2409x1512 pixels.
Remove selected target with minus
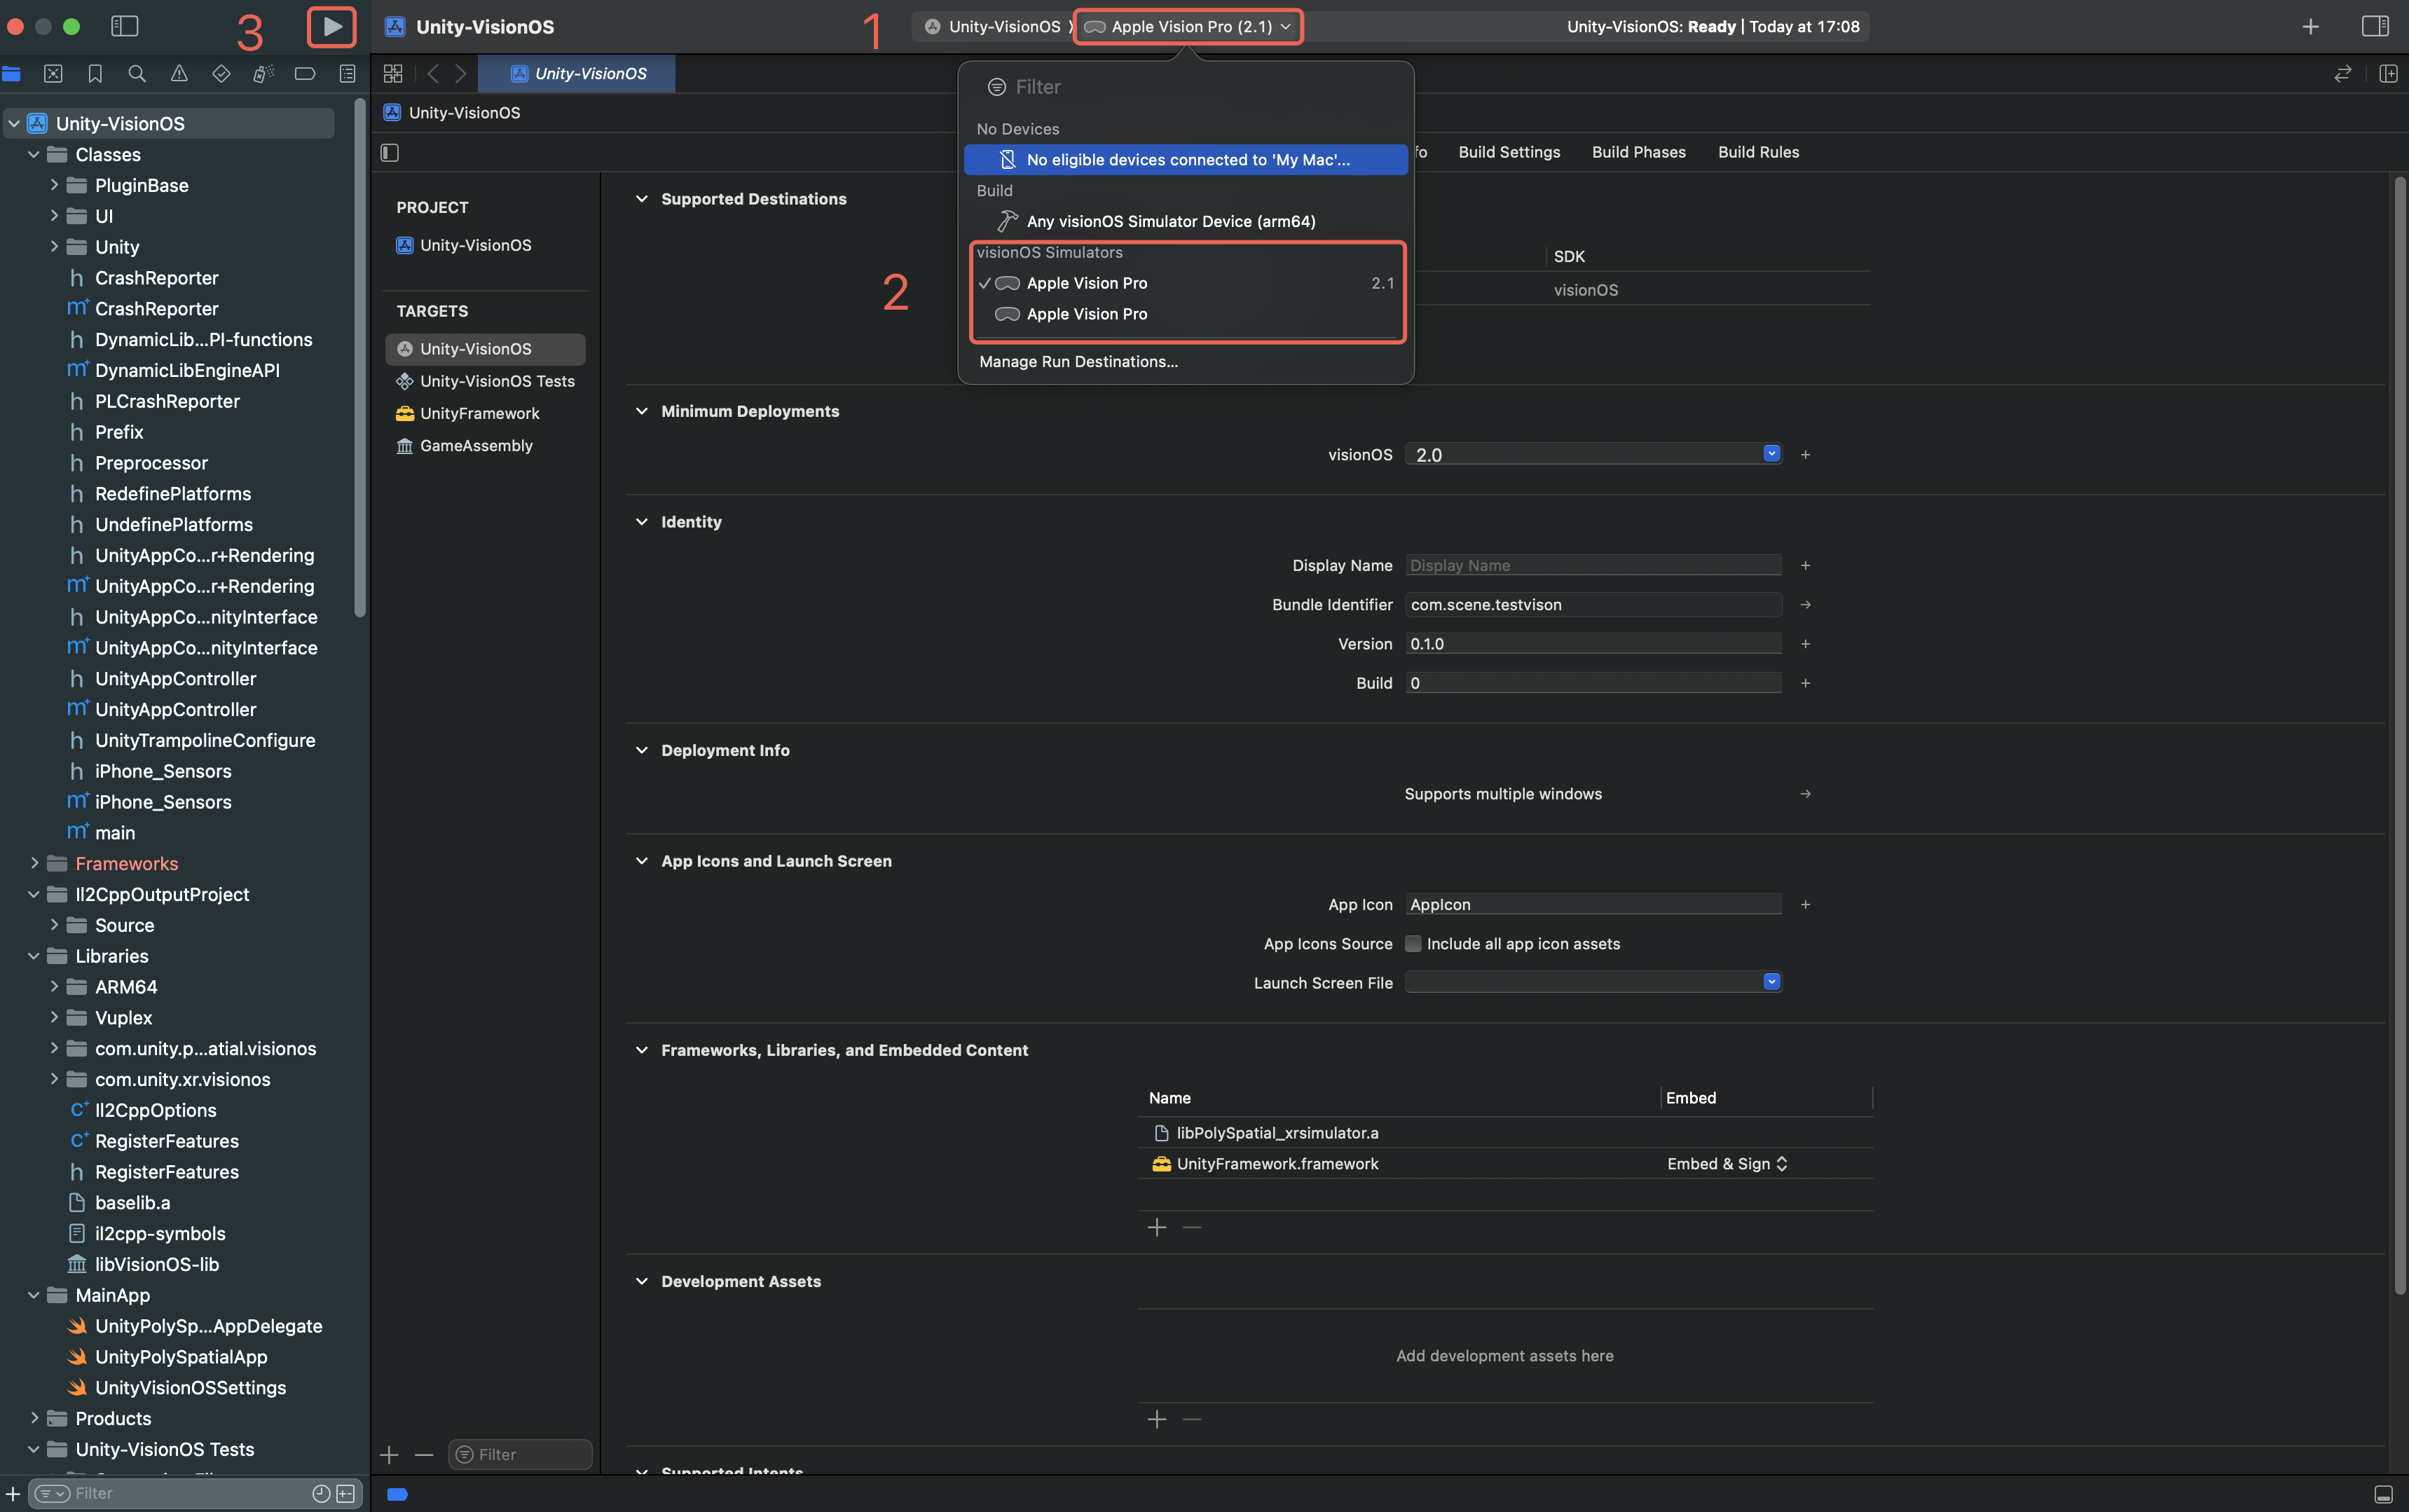coord(424,1454)
